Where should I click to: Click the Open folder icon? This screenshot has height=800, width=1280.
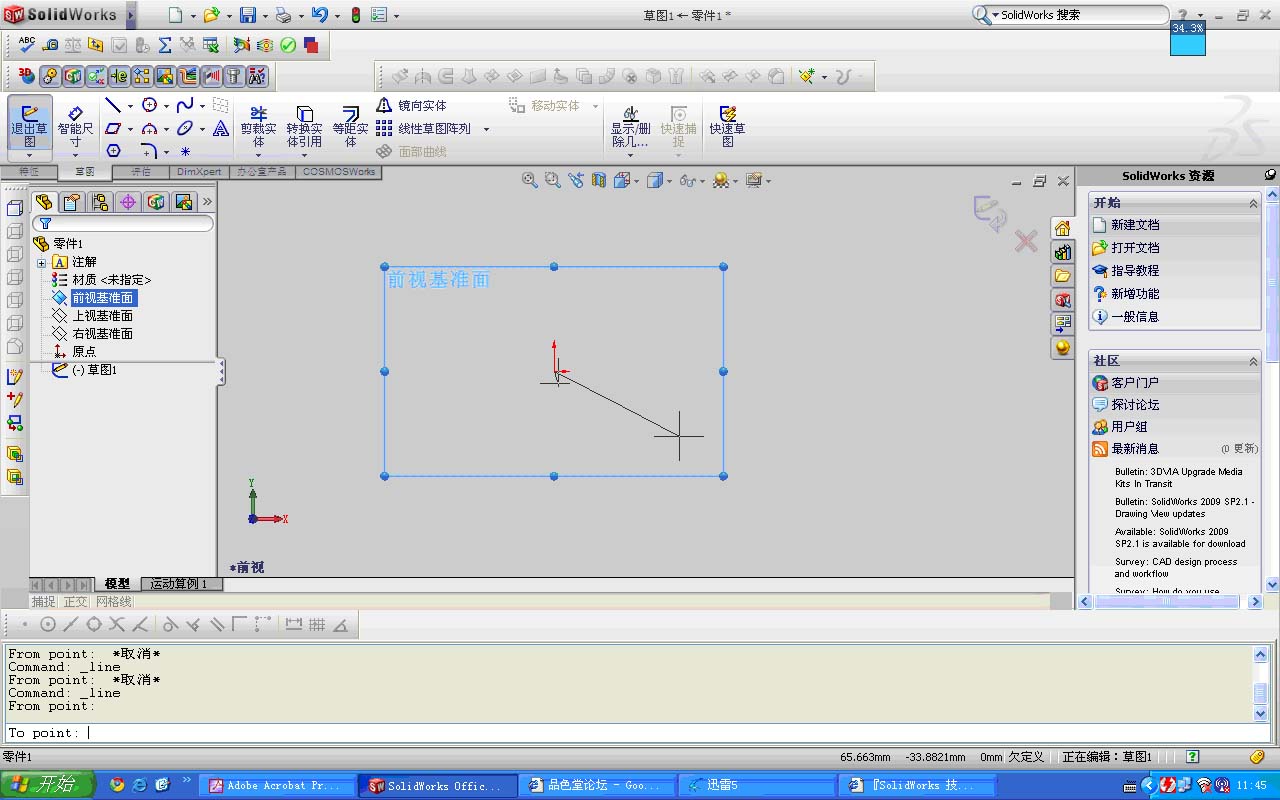(x=210, y=15)
